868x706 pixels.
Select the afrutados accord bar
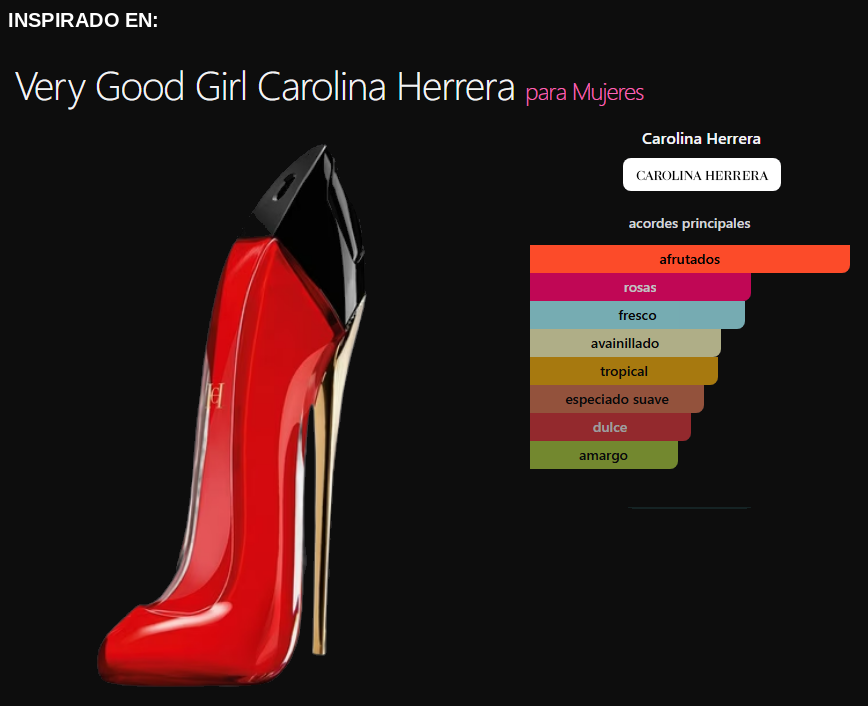[690, 259]
